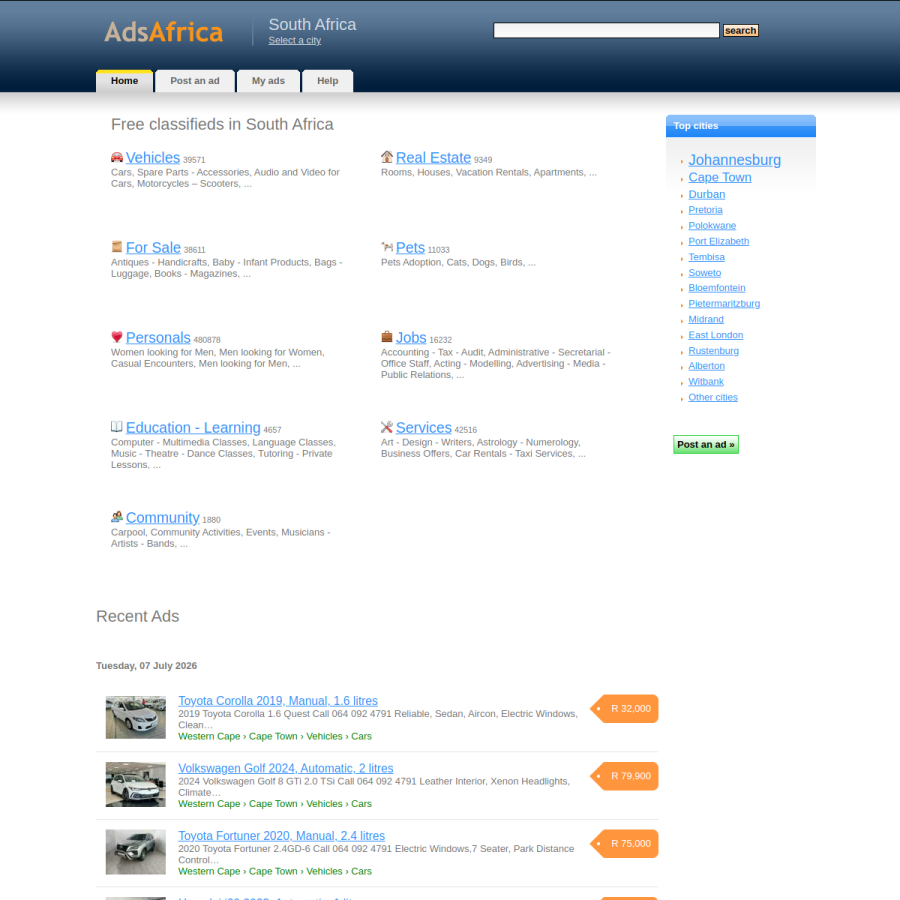Open the Pets category link
This screenshot has height=900, width=900.
tap(410, 248)
